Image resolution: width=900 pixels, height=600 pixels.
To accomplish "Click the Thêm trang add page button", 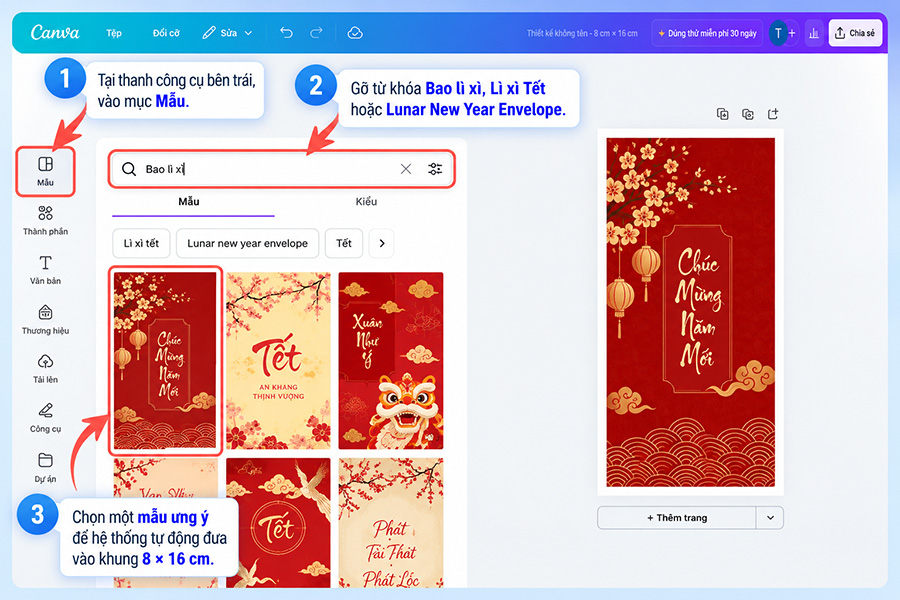I will click(677, 517).
